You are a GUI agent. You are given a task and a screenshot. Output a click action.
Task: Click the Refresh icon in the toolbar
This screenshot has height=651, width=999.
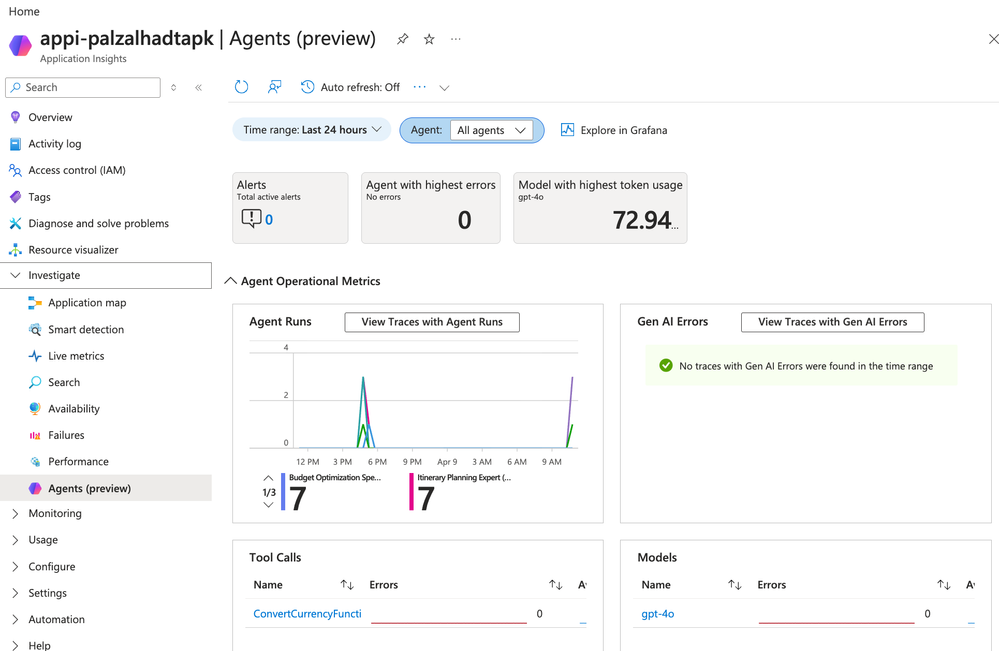coord(241,87)
